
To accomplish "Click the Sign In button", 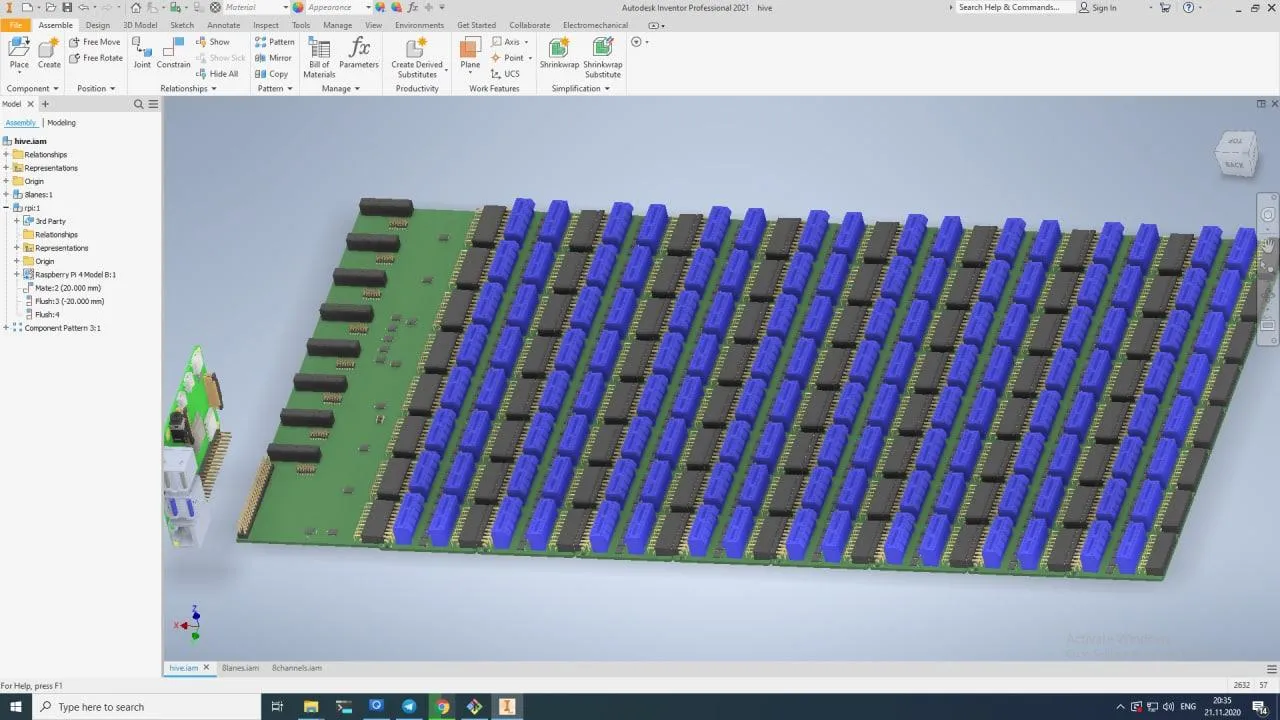I will point(1104,8).
